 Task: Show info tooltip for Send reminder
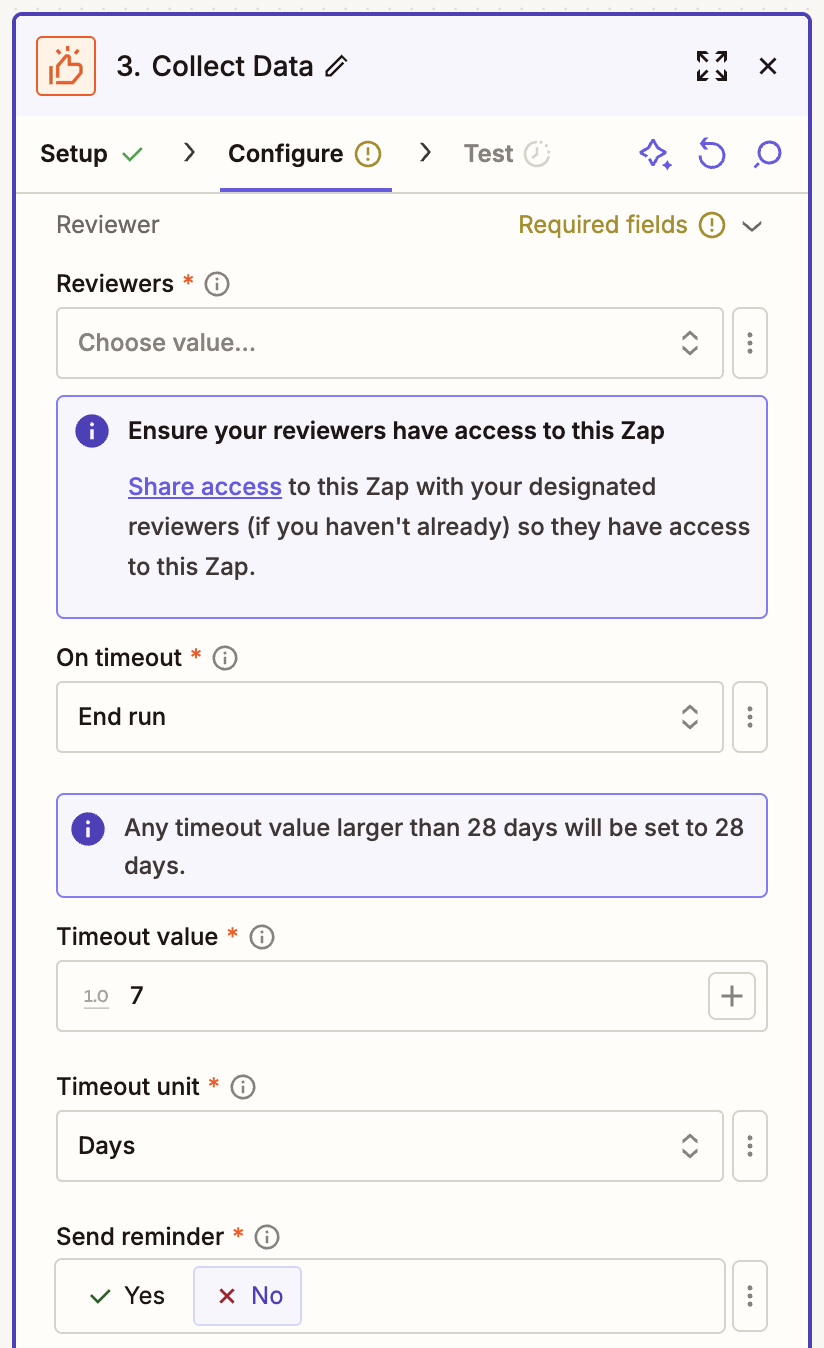(267, 1237)
